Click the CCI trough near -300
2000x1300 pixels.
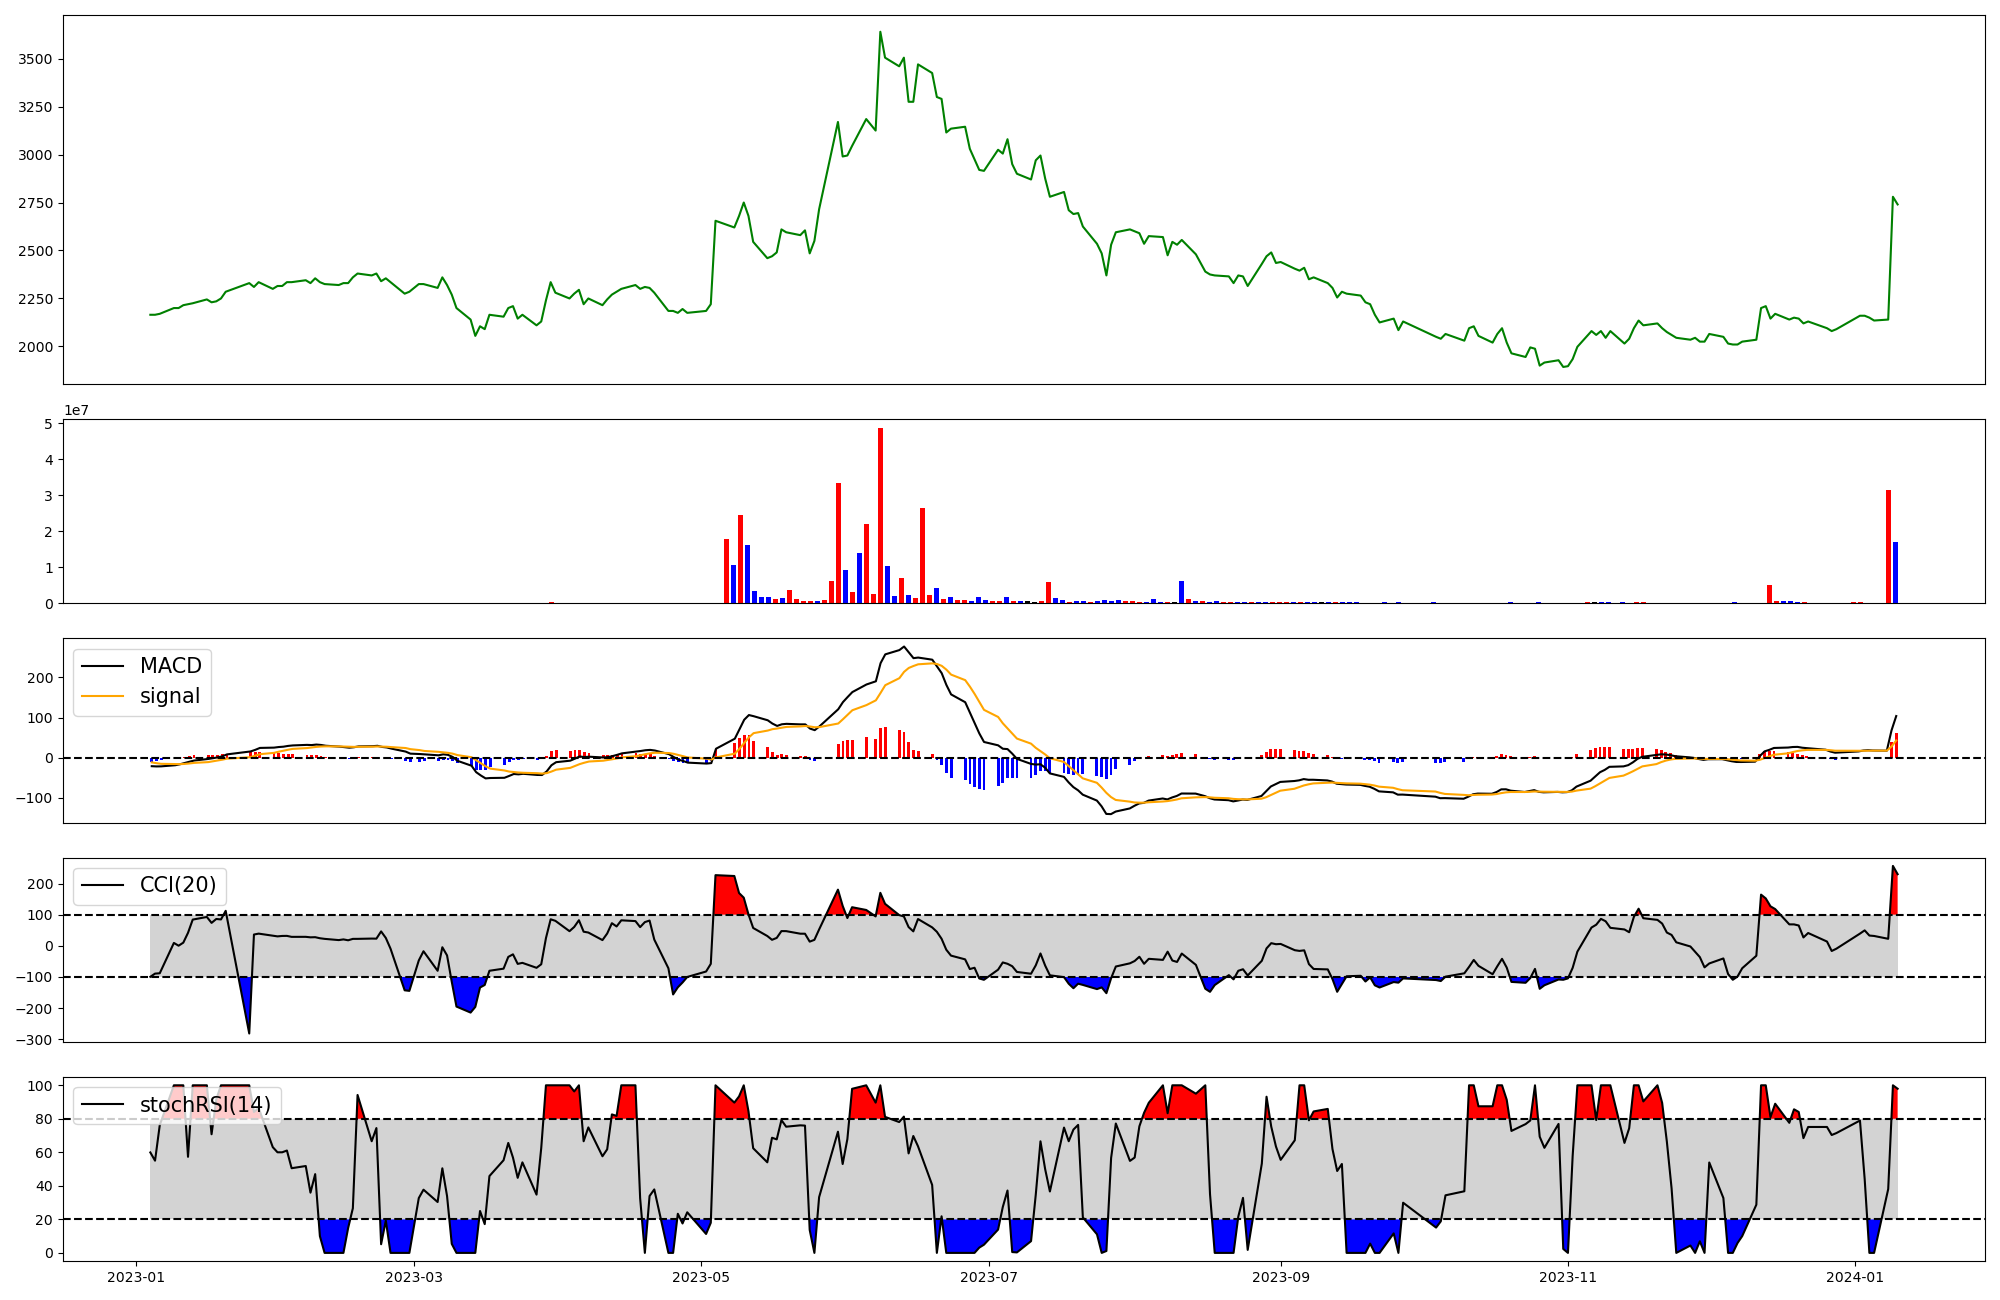(x=249, y=1031)
